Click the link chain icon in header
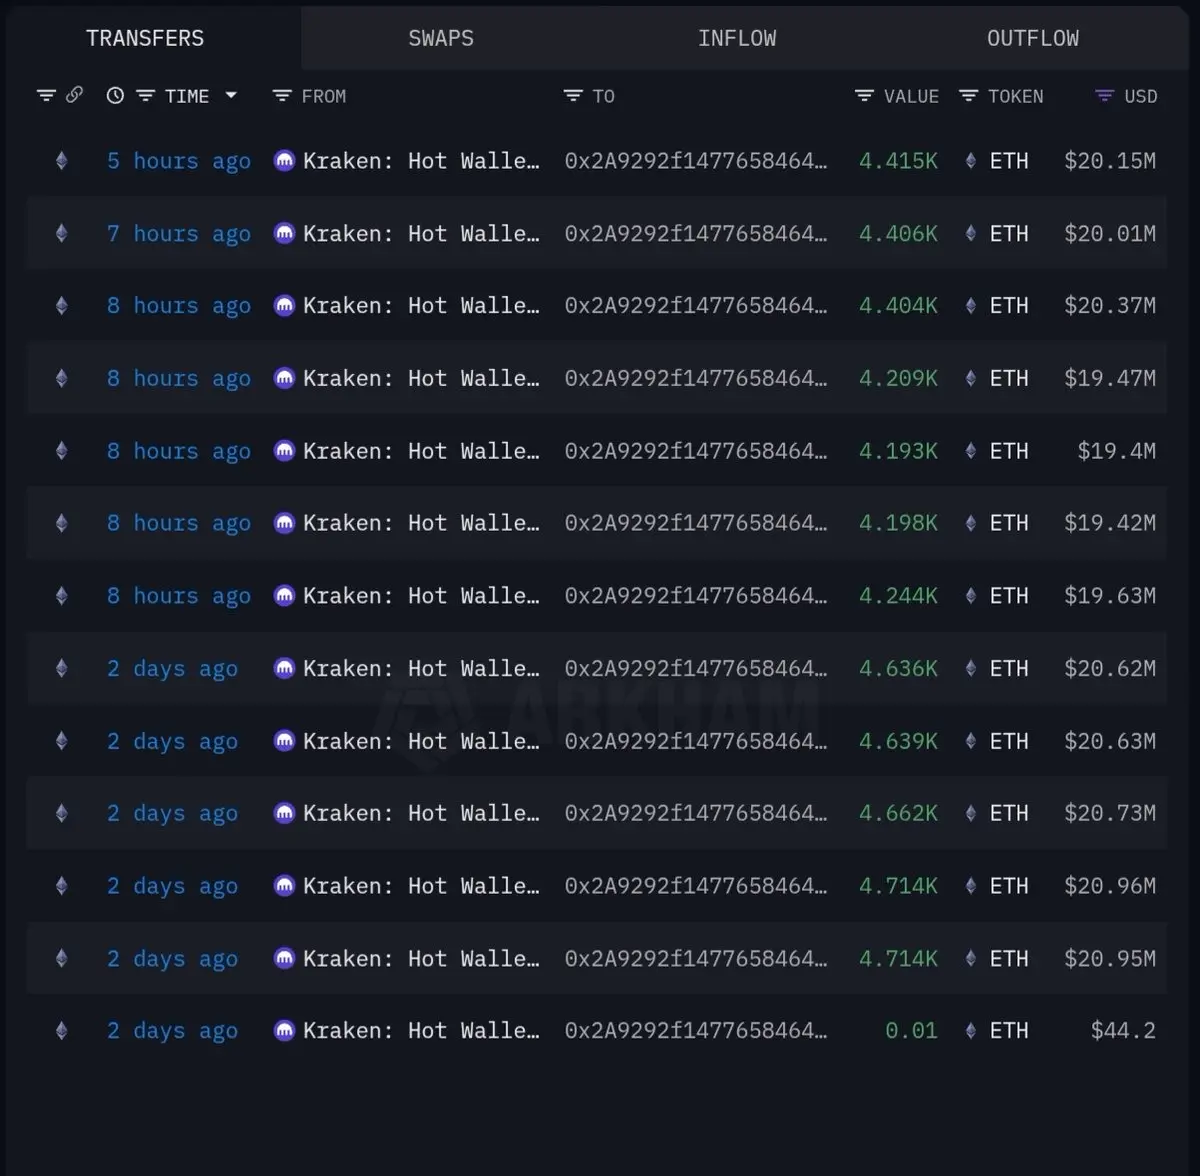This screenshot has width=1200, height=1176. [x=74, y=95]
